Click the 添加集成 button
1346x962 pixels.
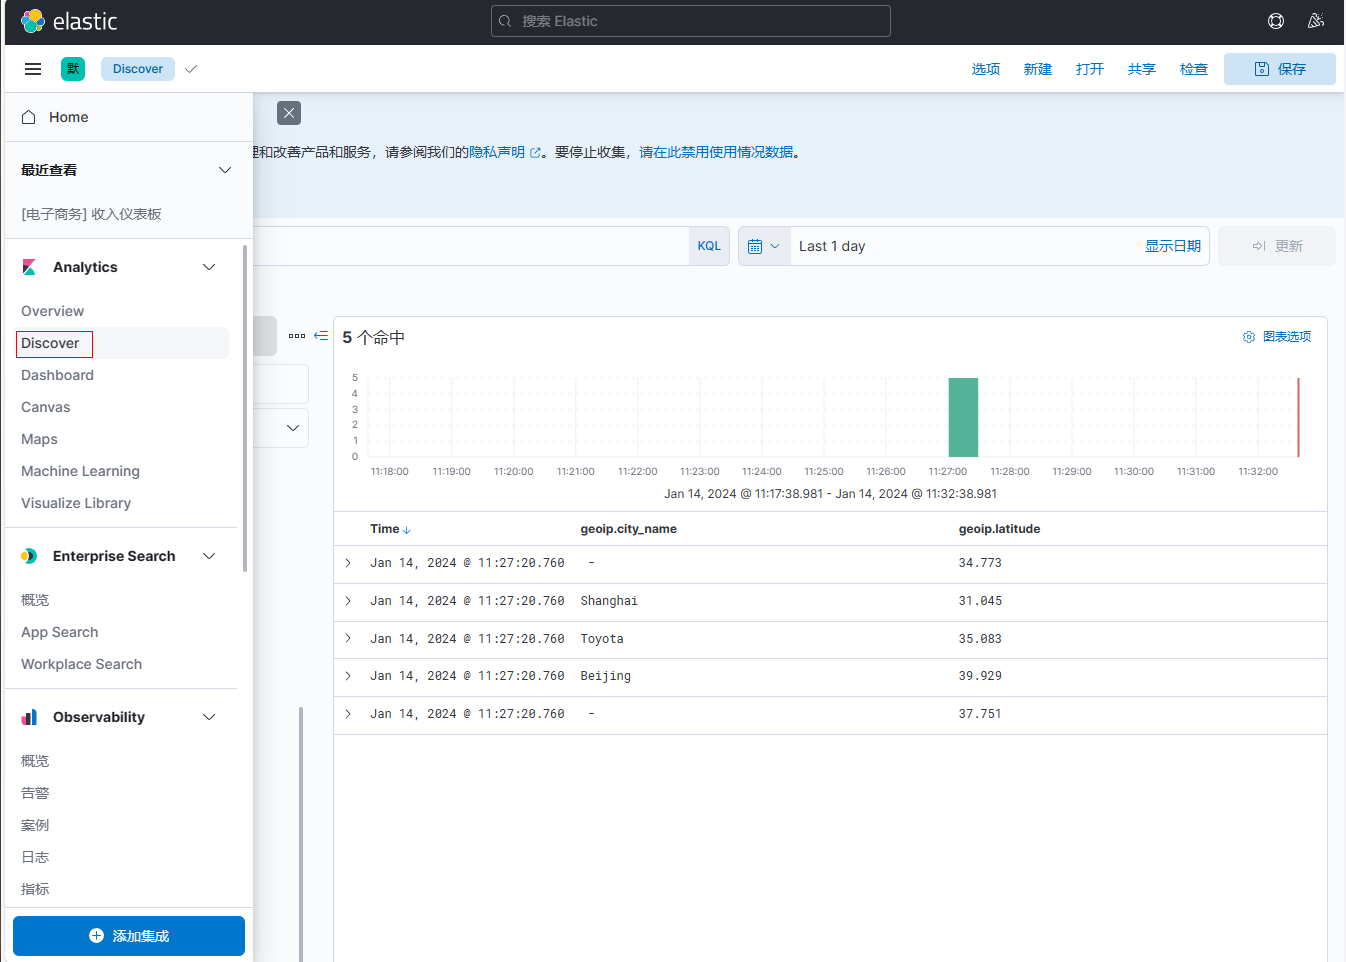click(x=129, y=936)
